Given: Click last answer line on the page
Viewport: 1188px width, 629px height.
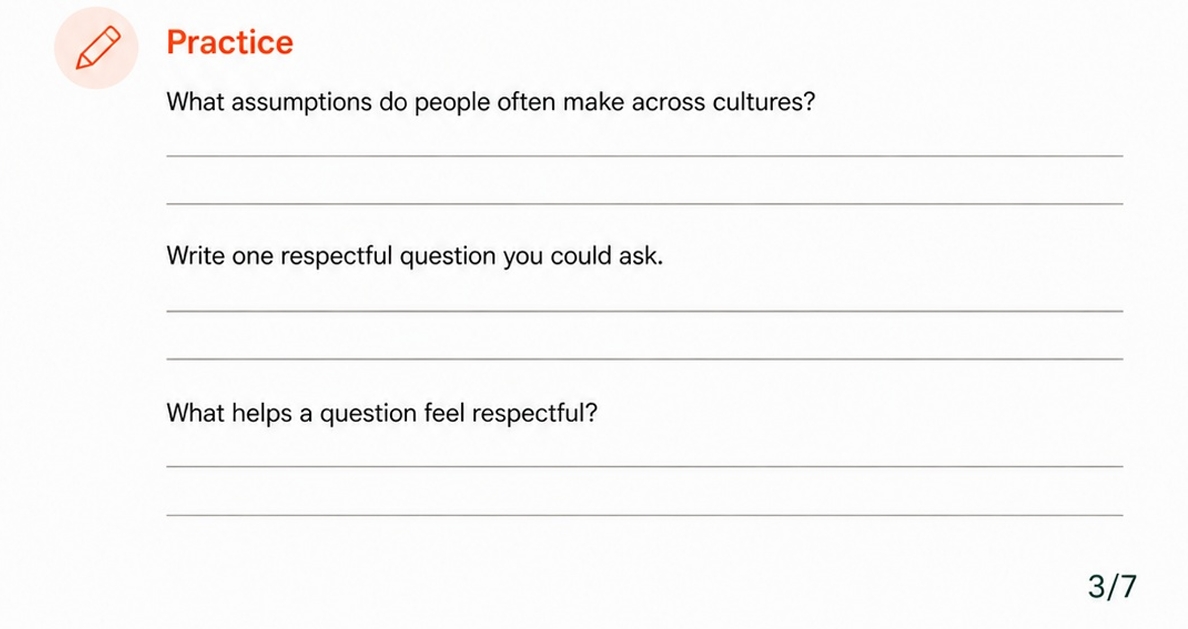Looking at the screenshot, I should click(645, 515).
